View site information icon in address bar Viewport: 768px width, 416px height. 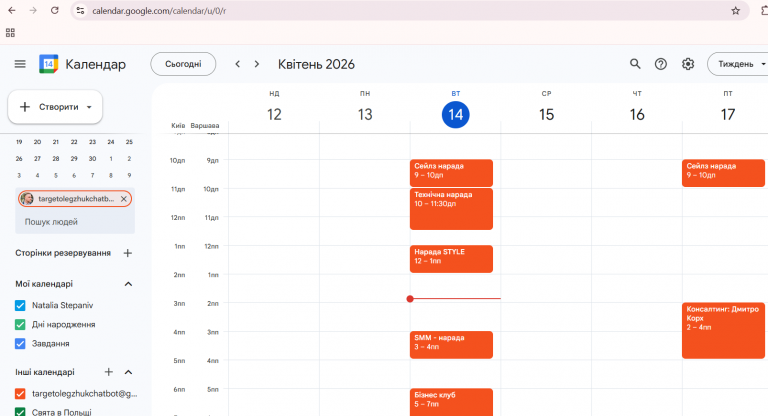coord(80,10)
